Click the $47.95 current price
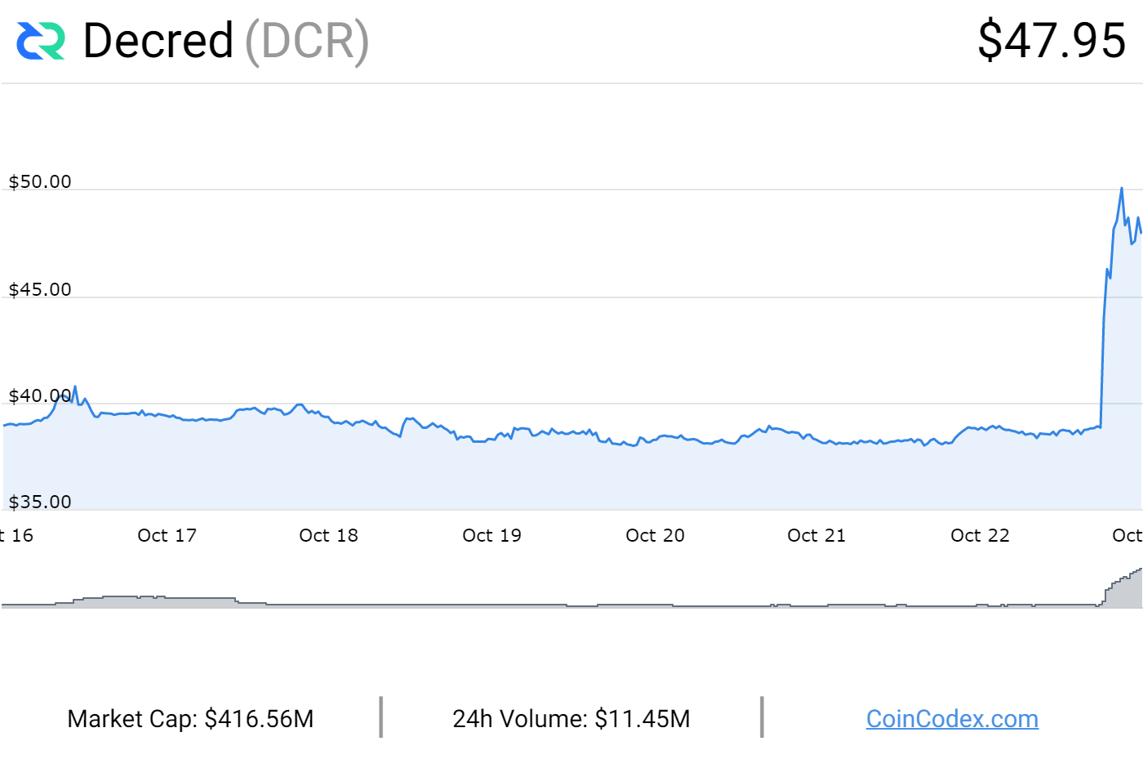 (x=1052, y=41)
